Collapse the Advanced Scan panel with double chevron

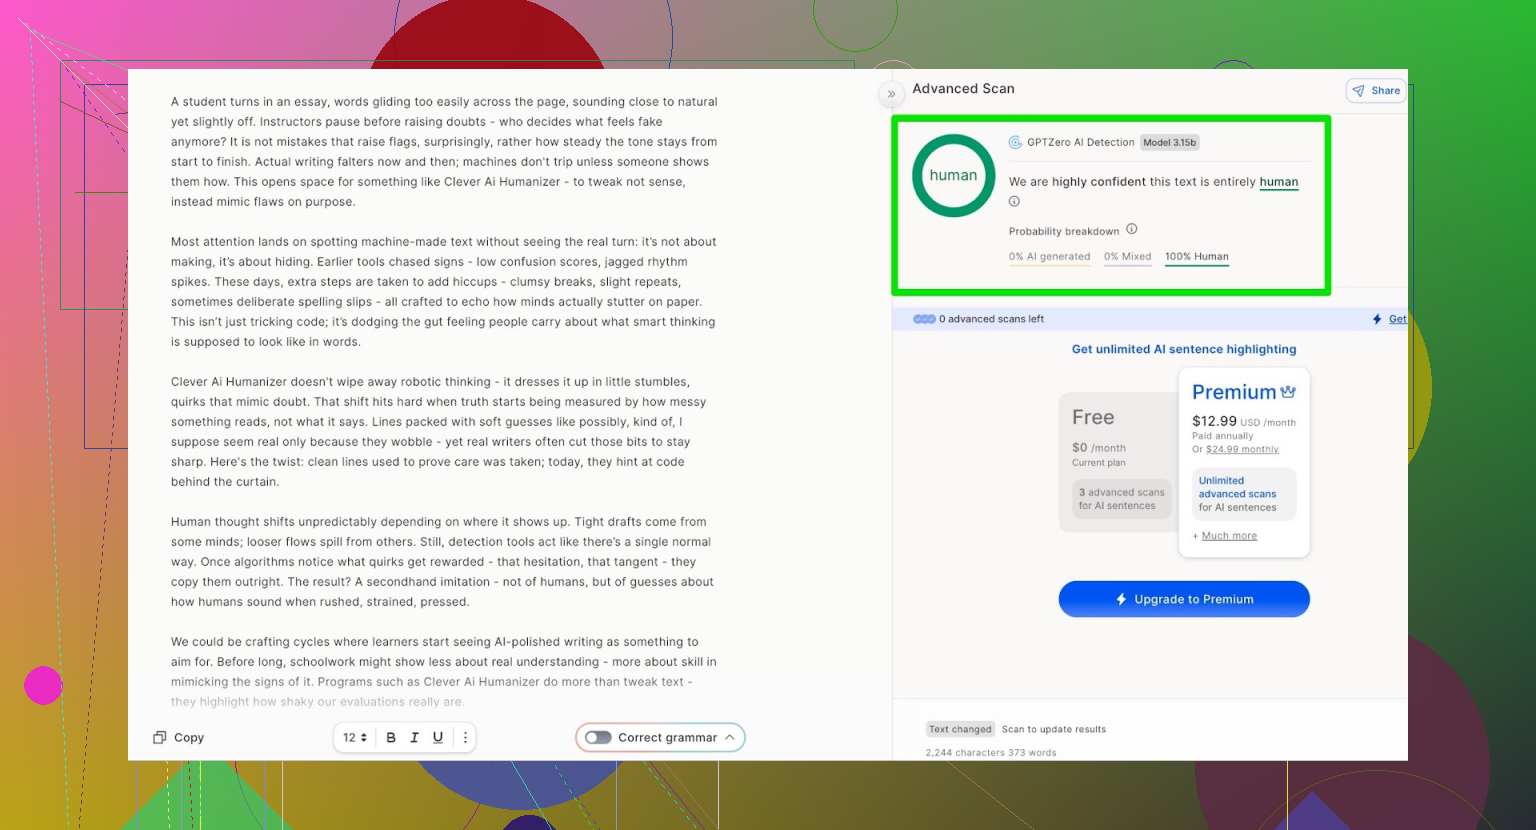point(891,94)
